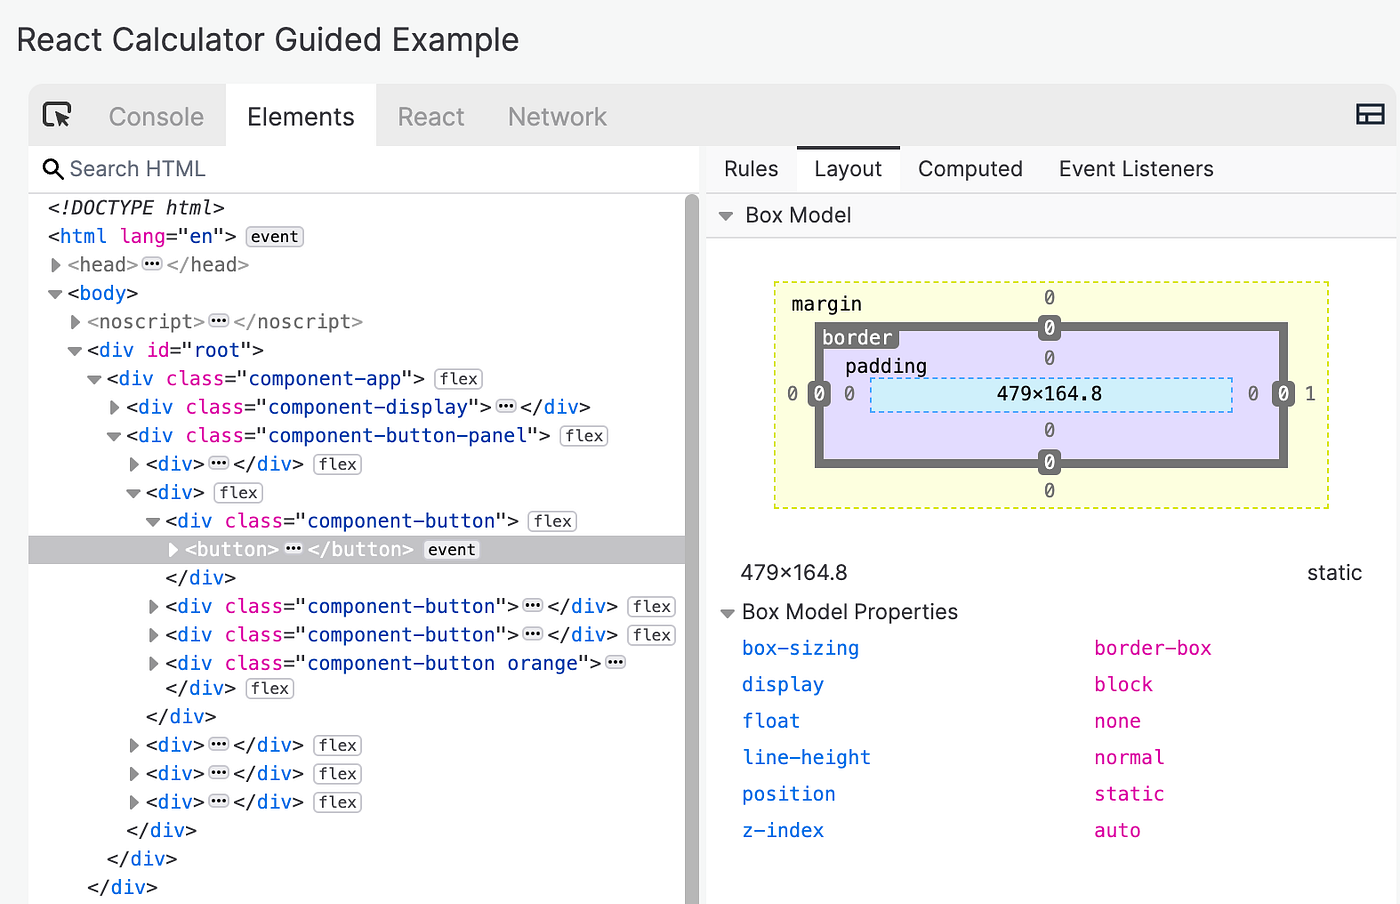Toggle the split console pane icon
Image resolution: width=1400 pixels, height=904 pixels.
1369,115
